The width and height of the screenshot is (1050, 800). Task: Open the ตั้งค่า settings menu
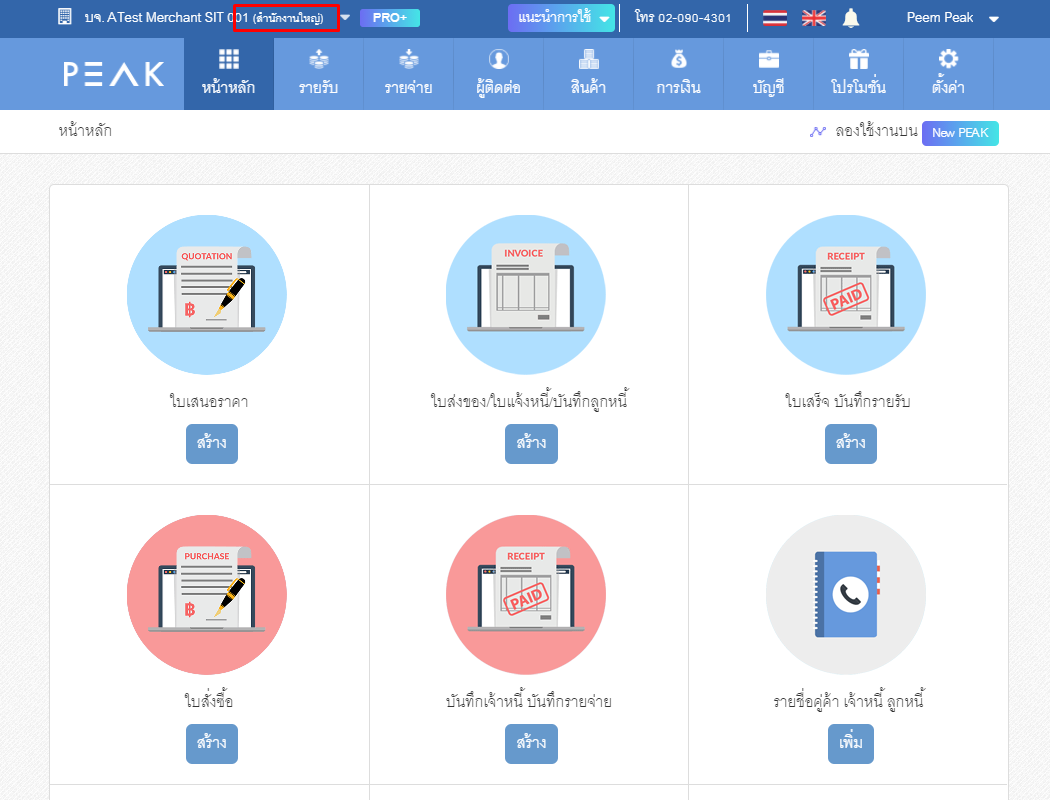pos(947,74)
